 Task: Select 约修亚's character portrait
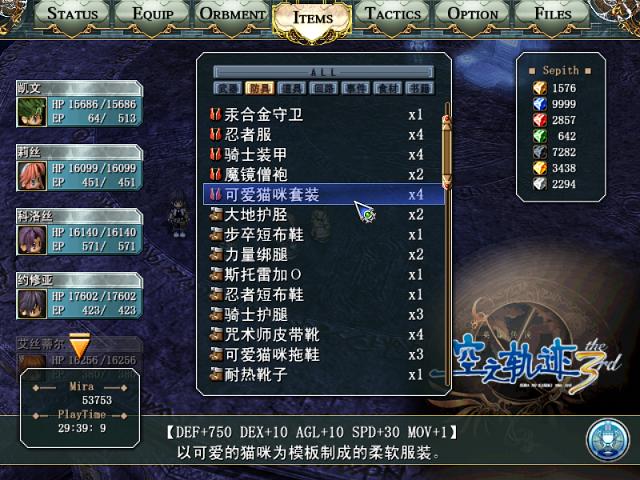(x=31, y=303)
